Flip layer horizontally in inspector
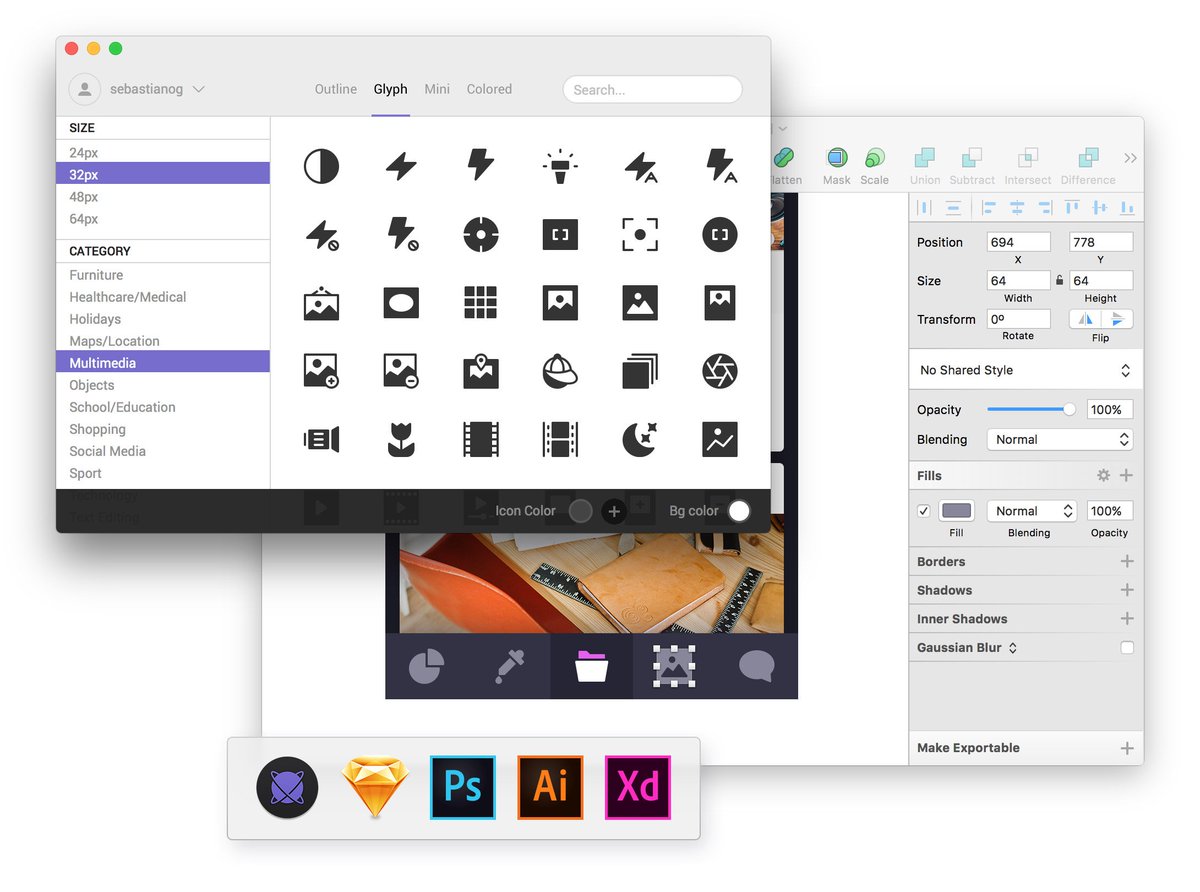1200x892 pixels. pyautogui.click(x=1085, y=319)
